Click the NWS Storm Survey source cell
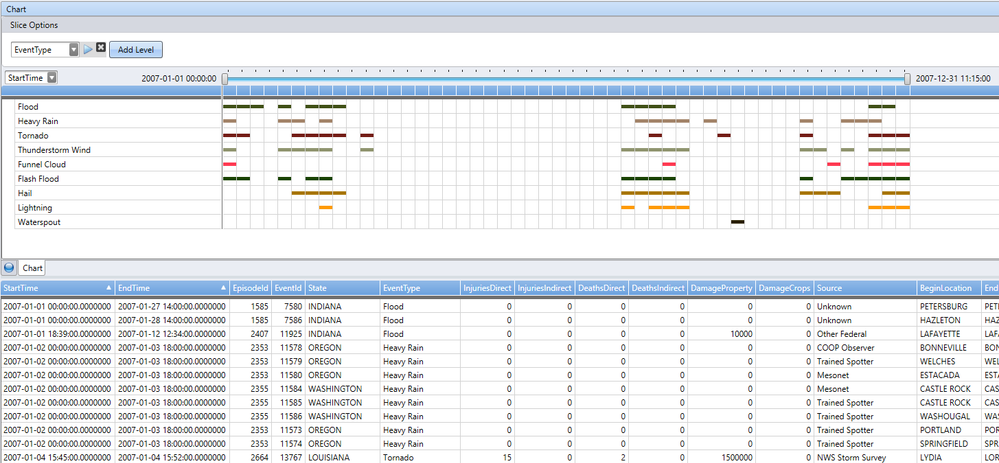 [x=866, y=458]
